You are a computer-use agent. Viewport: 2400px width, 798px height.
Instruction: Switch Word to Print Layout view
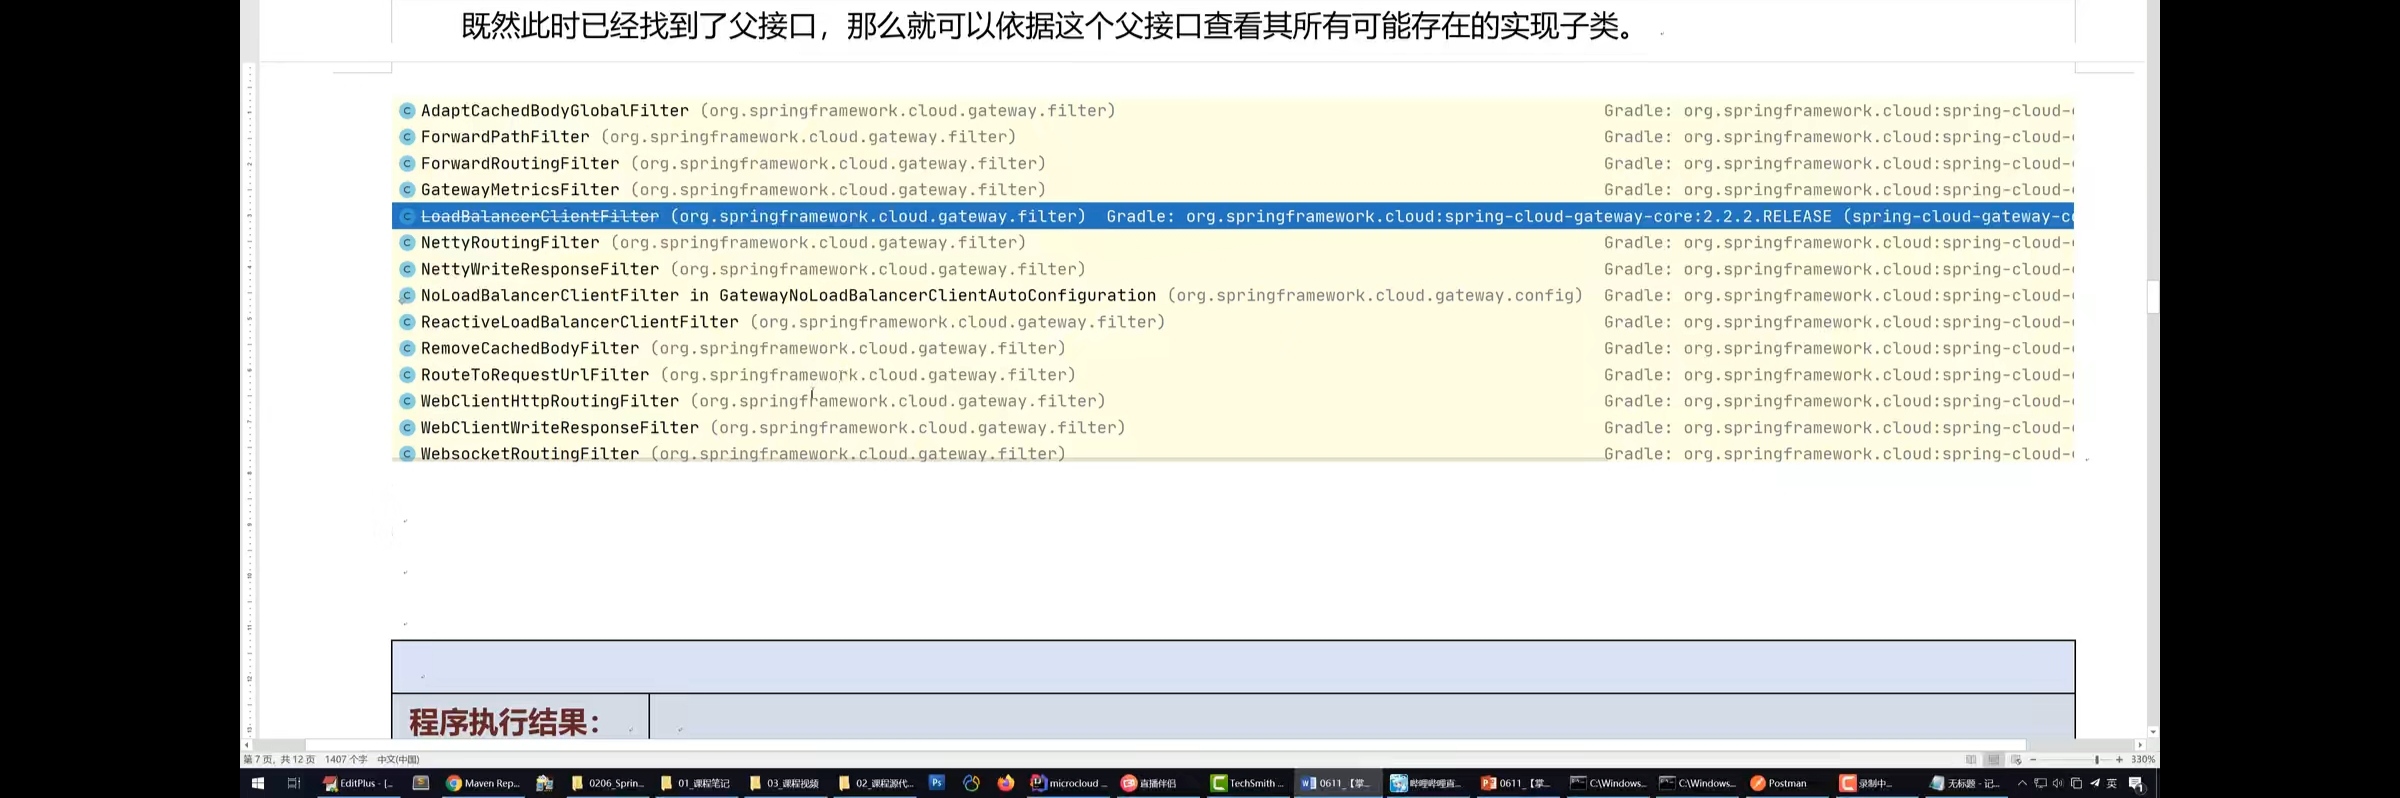pos(1993,759)
